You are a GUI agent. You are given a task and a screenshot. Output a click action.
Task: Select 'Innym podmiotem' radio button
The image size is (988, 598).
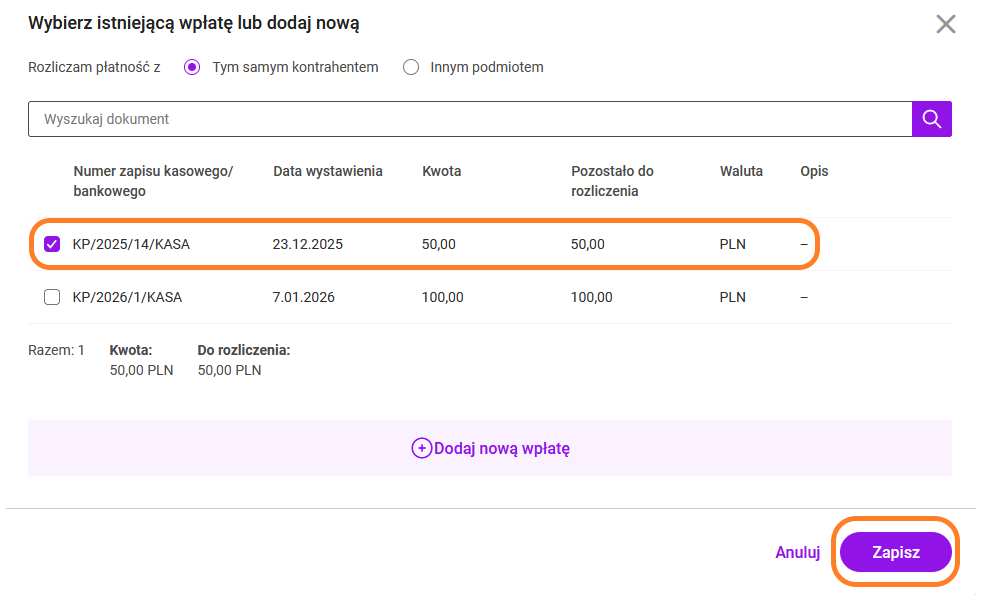coord(411,67)
